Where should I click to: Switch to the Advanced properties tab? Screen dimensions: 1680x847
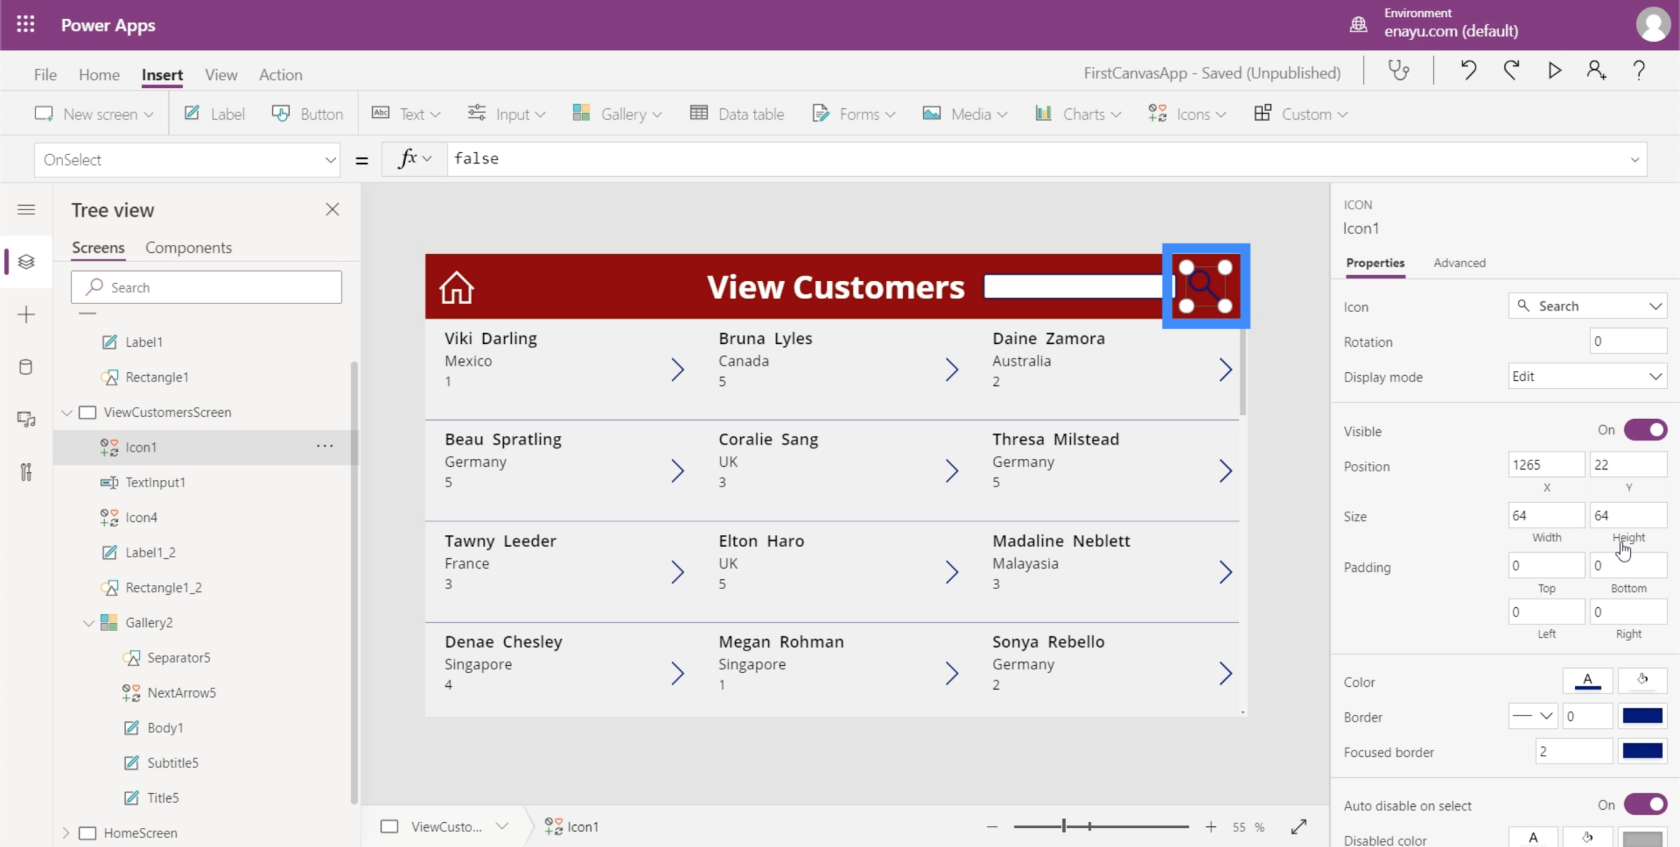point(1459,262)
